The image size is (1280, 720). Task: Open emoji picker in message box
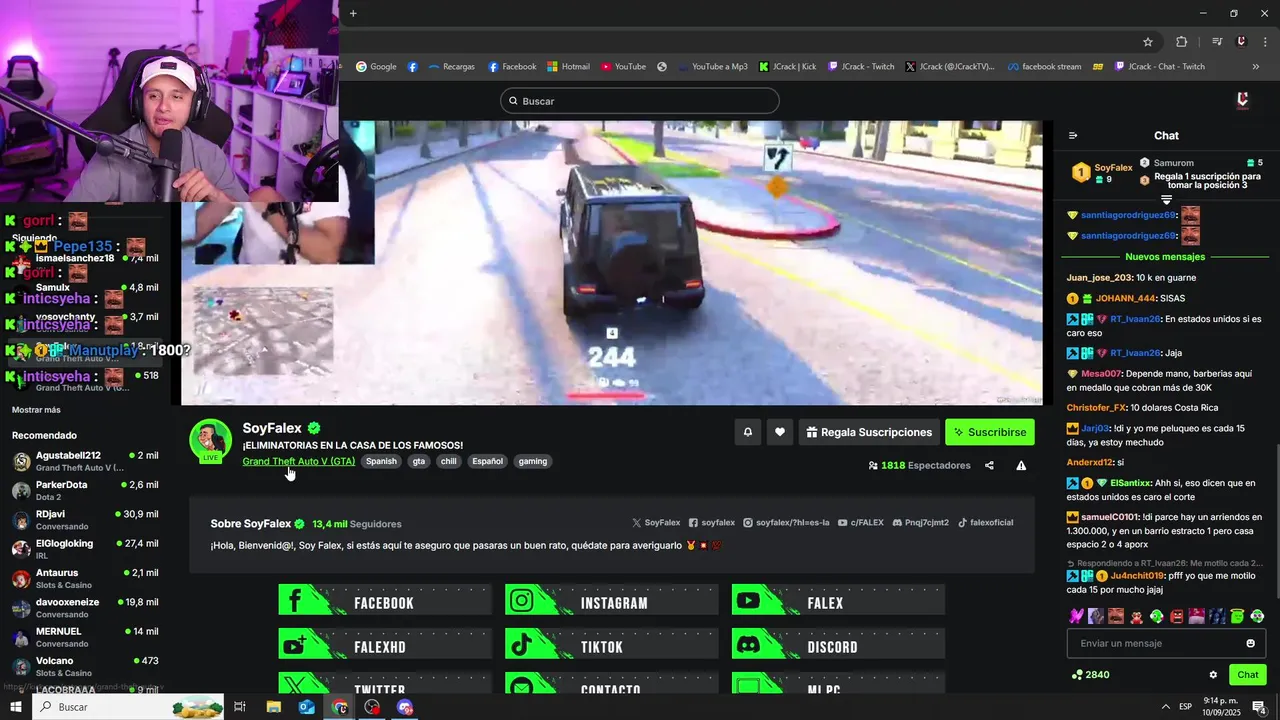(x=1250, y=643)
